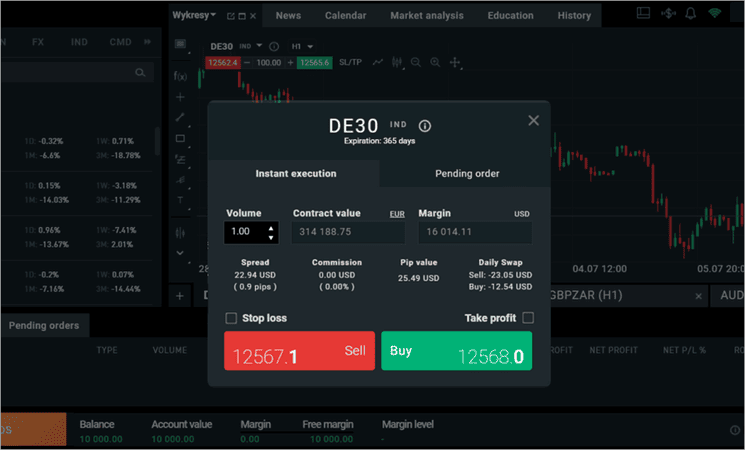Enable the Stop loss checkbox

(232, 318)
